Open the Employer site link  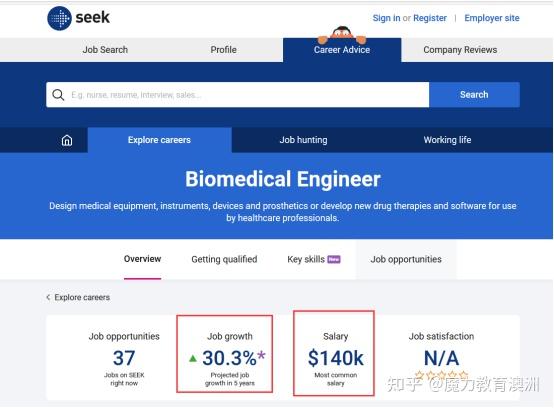pyautogui.click(x=492, y=18)
